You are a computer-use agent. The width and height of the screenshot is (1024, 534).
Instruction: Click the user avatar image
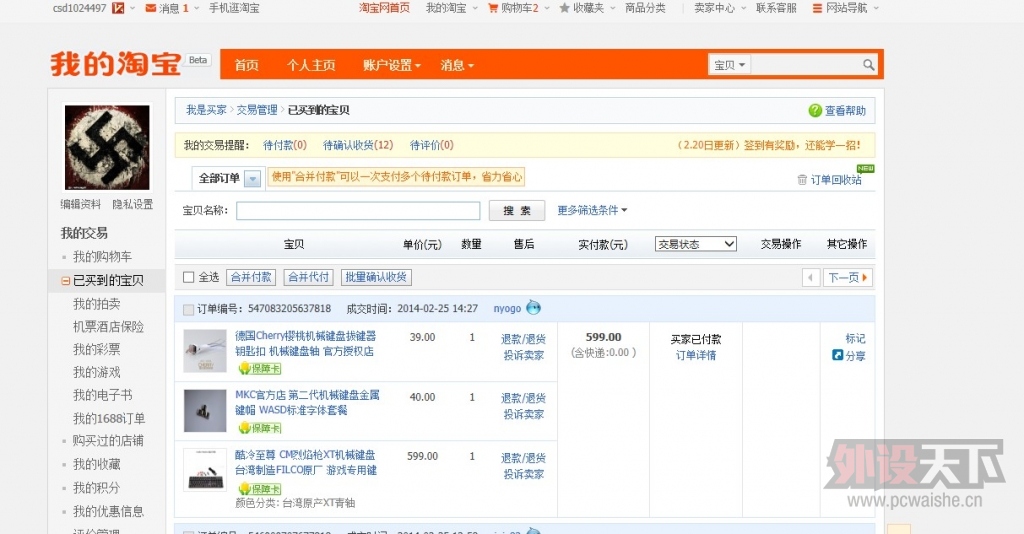coord(107,148)
